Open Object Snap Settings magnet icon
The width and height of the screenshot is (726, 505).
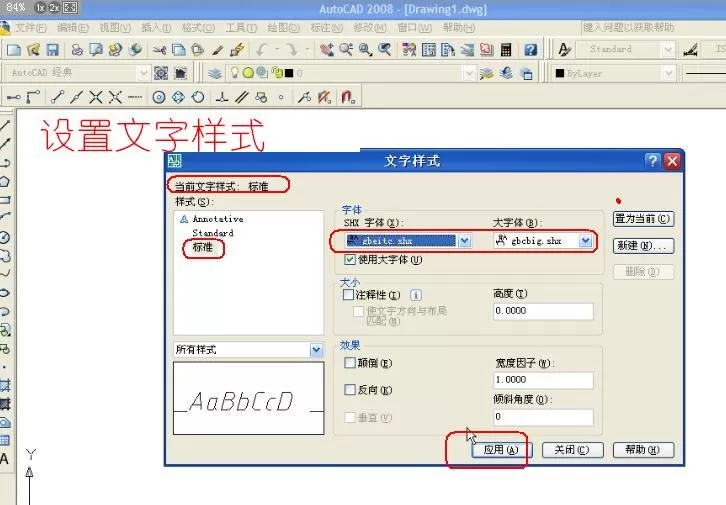coord(348,97)
